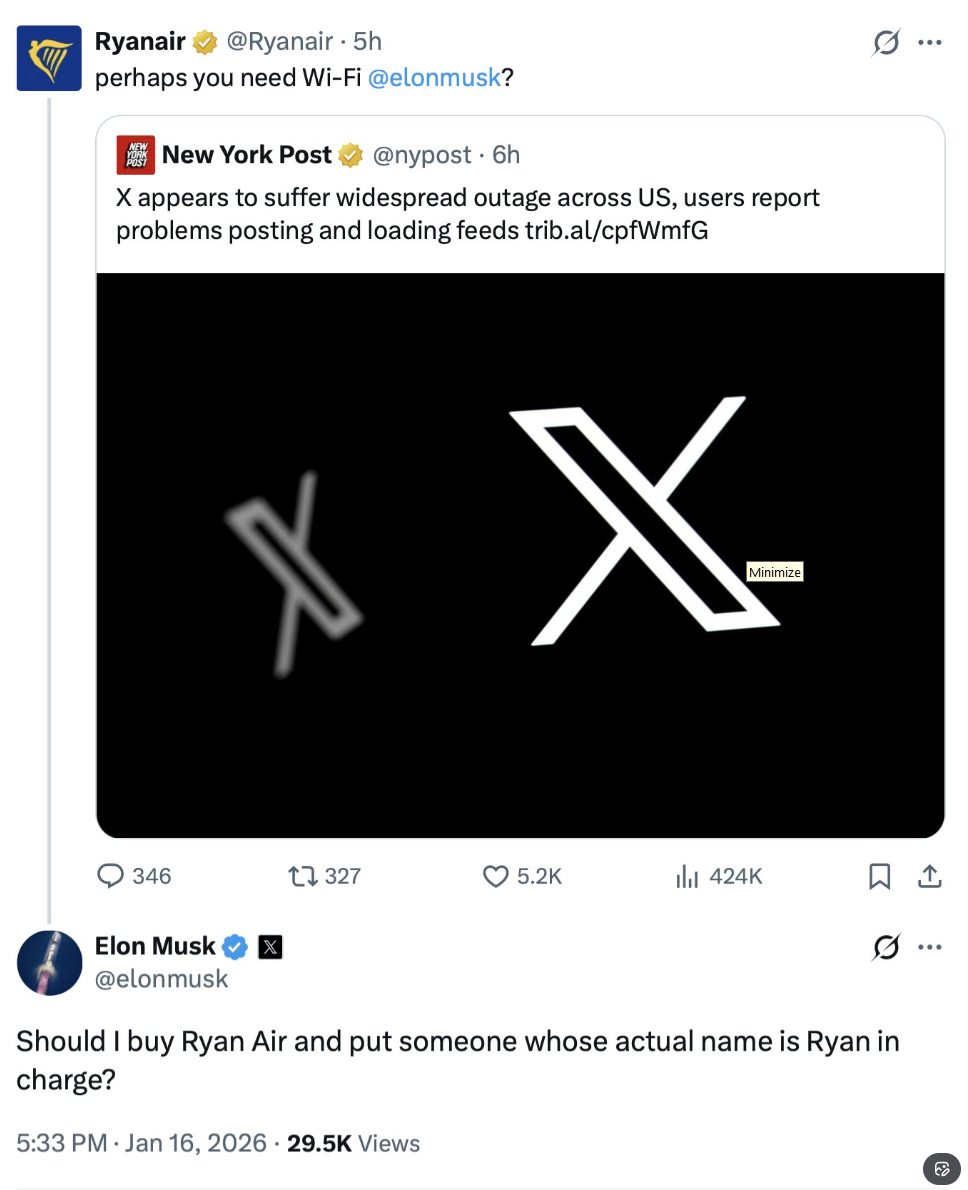Image resolution: width=968 pixels, height=1190 pixels.
Task: Click the reply comment icon with 346
Action: click(110, 877)
